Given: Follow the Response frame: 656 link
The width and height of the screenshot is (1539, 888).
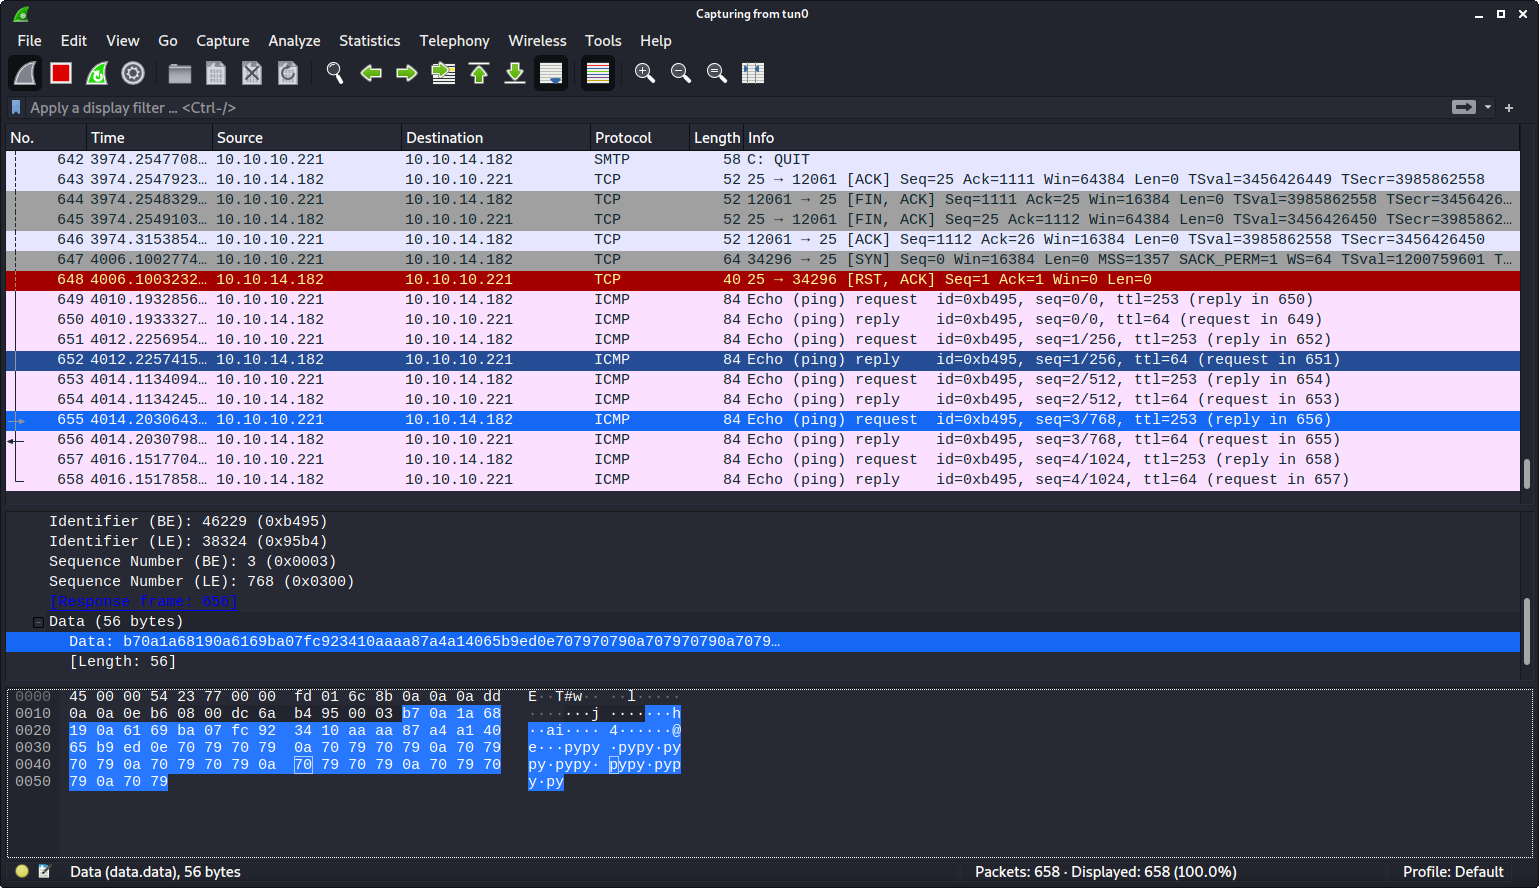Looking at the screenshot, I should point(143,602).
